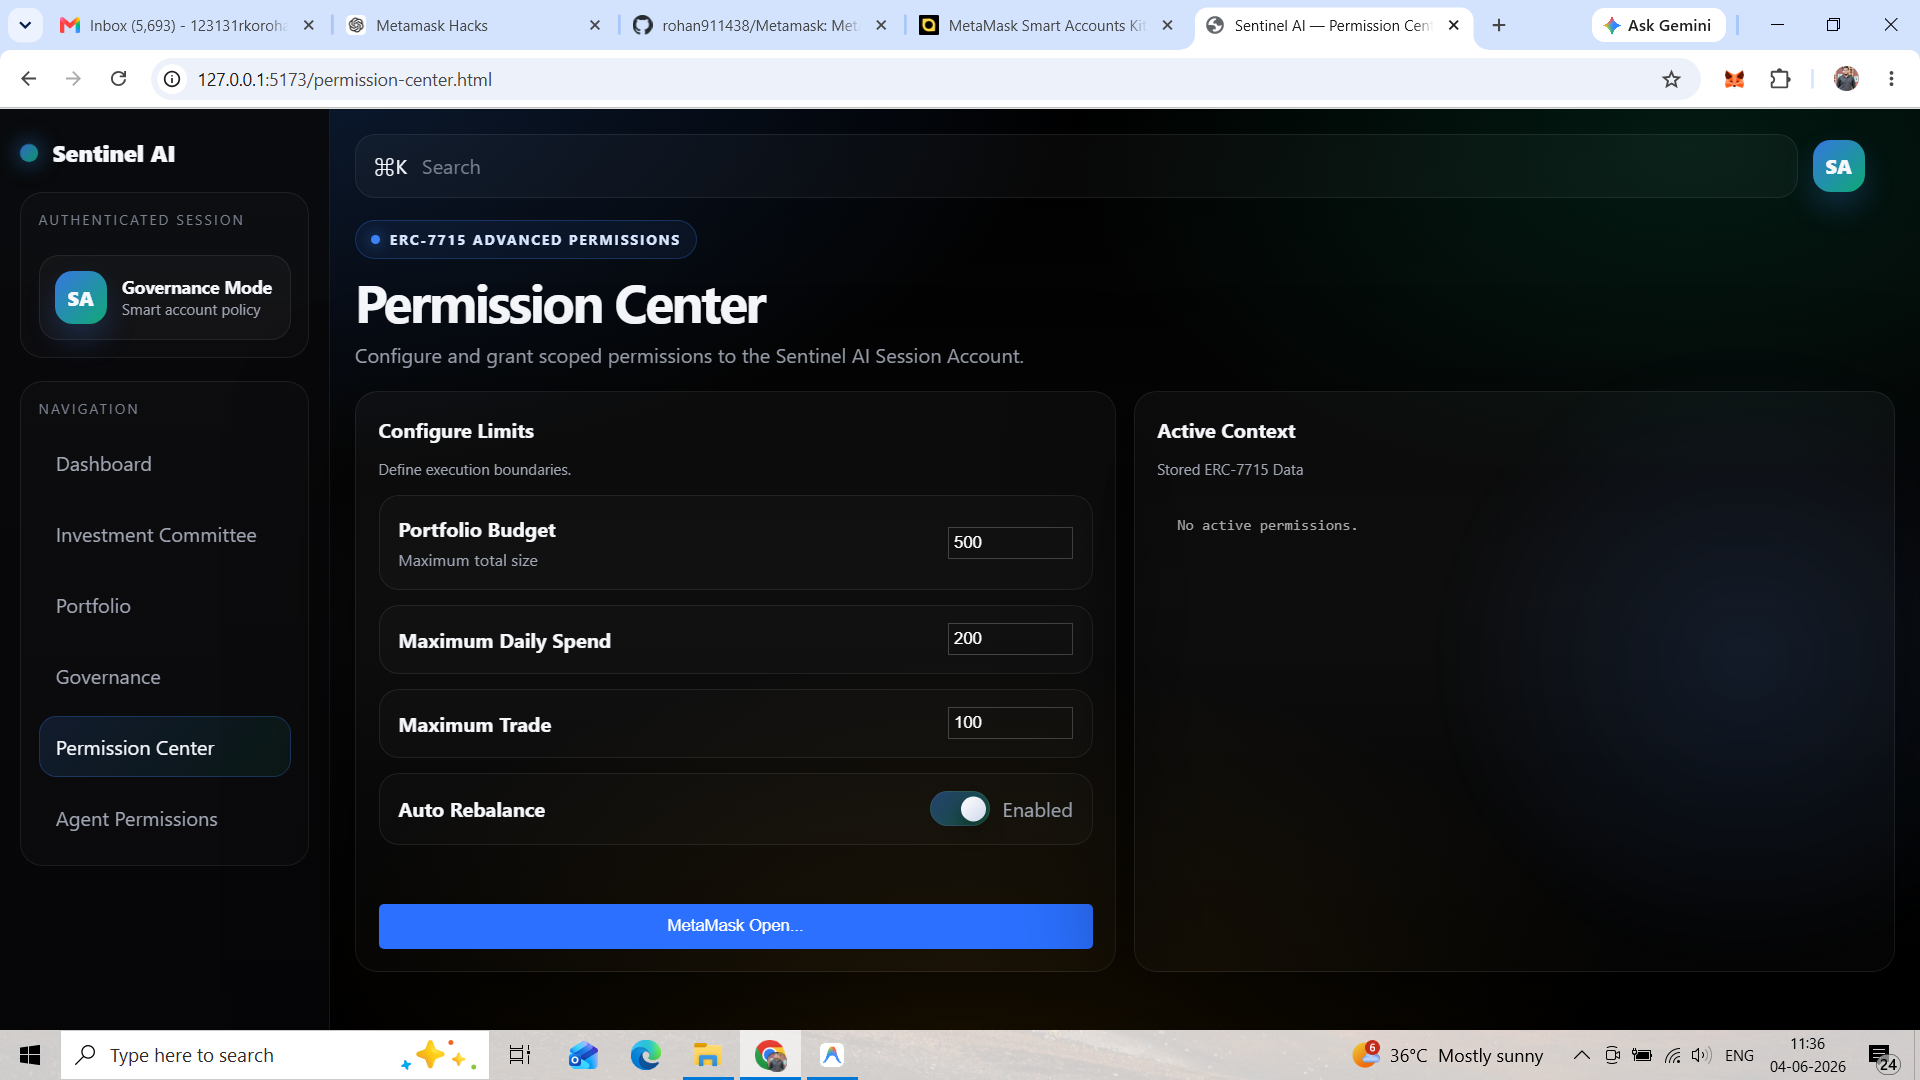The width and height of the screenshot is (1920, 1080).
Task: Click the SA badge in Governance Mode card
Action: (81, 298)
